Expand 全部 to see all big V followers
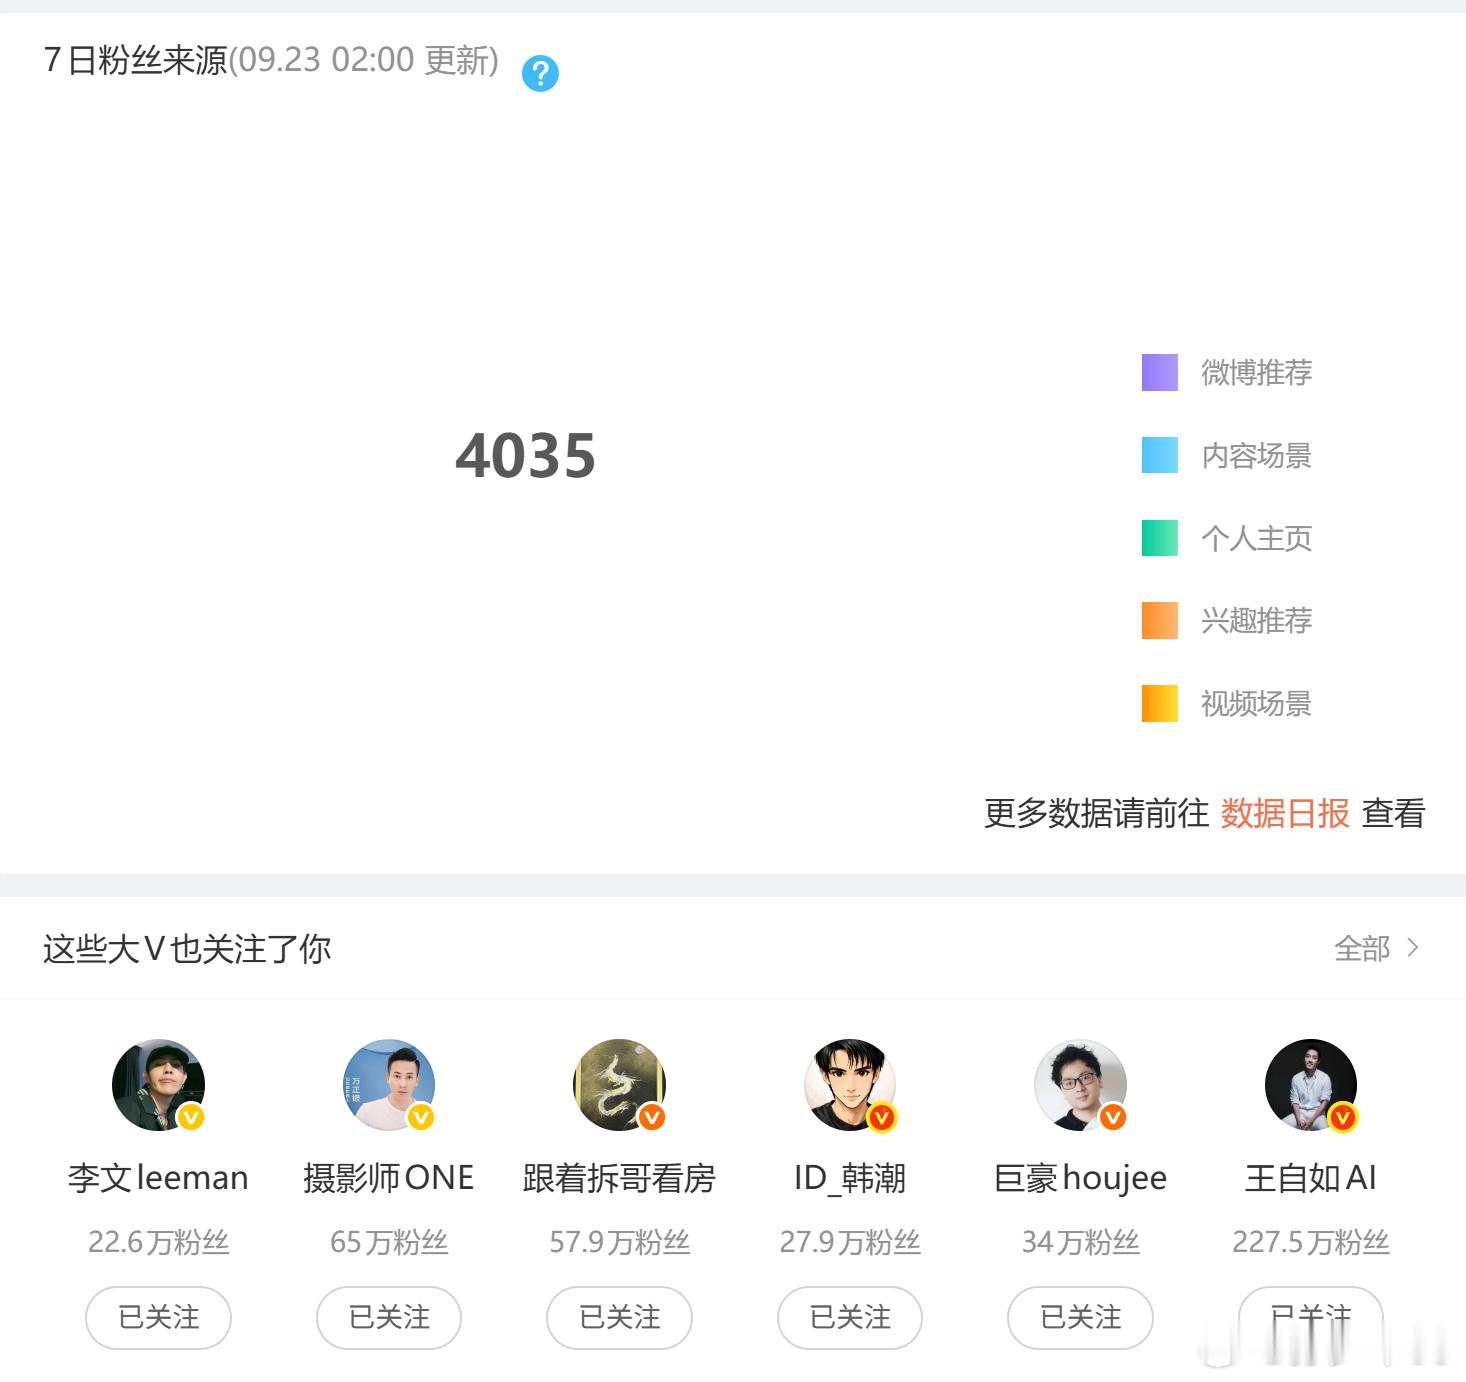Viewport: 1466px width, 1382px height. (1376, 948)
